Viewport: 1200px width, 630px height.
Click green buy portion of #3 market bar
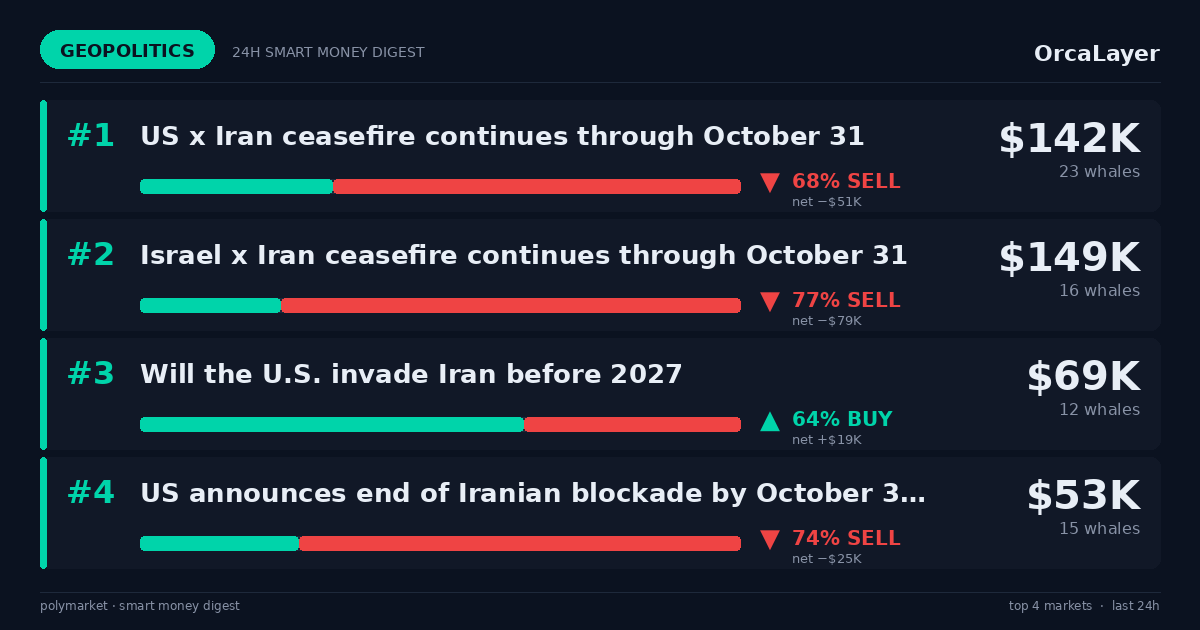click(332, 424)
